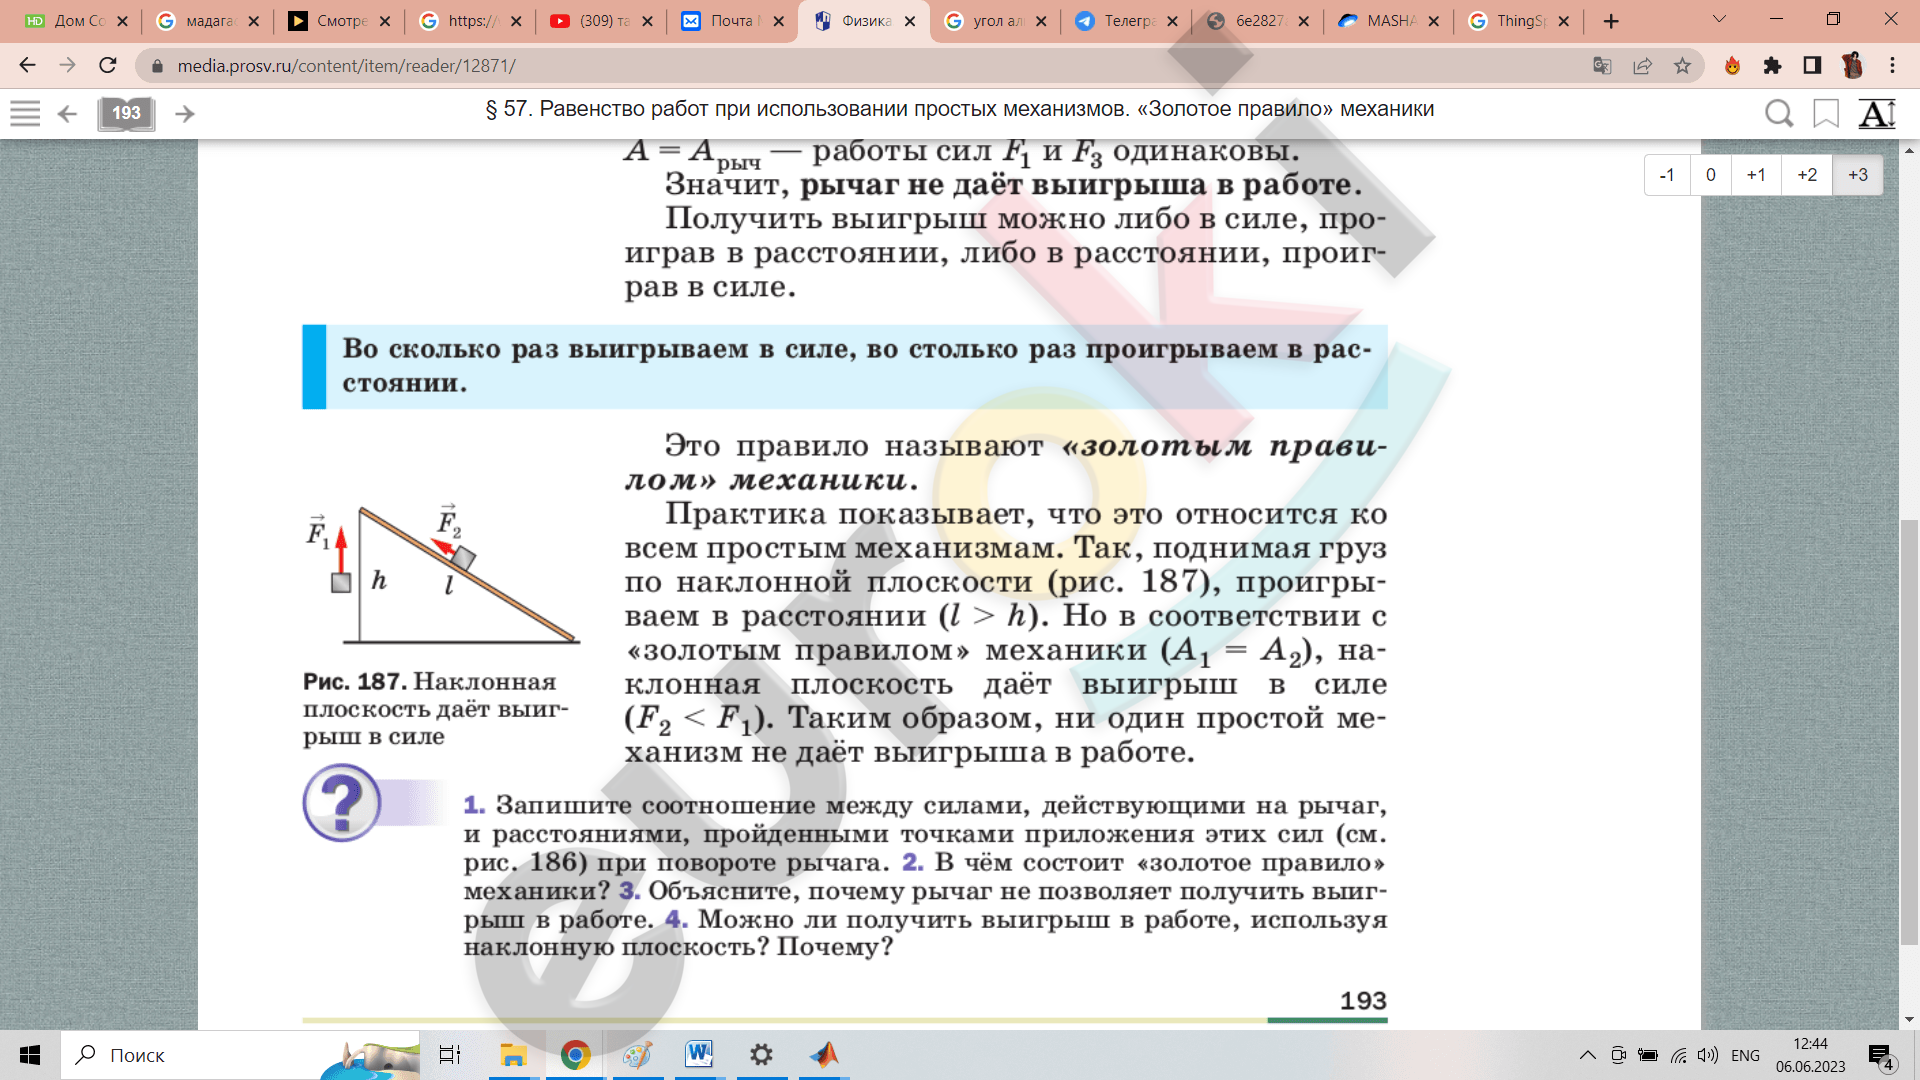Go to the previous page arrow
Viewport: 1920px width, 1080px height.
click(x=67, y=114)
